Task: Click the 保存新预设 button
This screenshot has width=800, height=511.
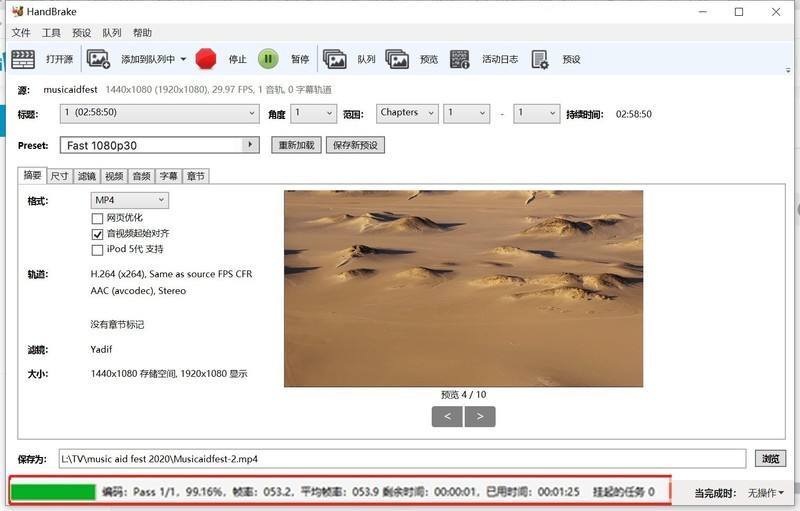Action: pyautogui.click(x=355, y=145)
